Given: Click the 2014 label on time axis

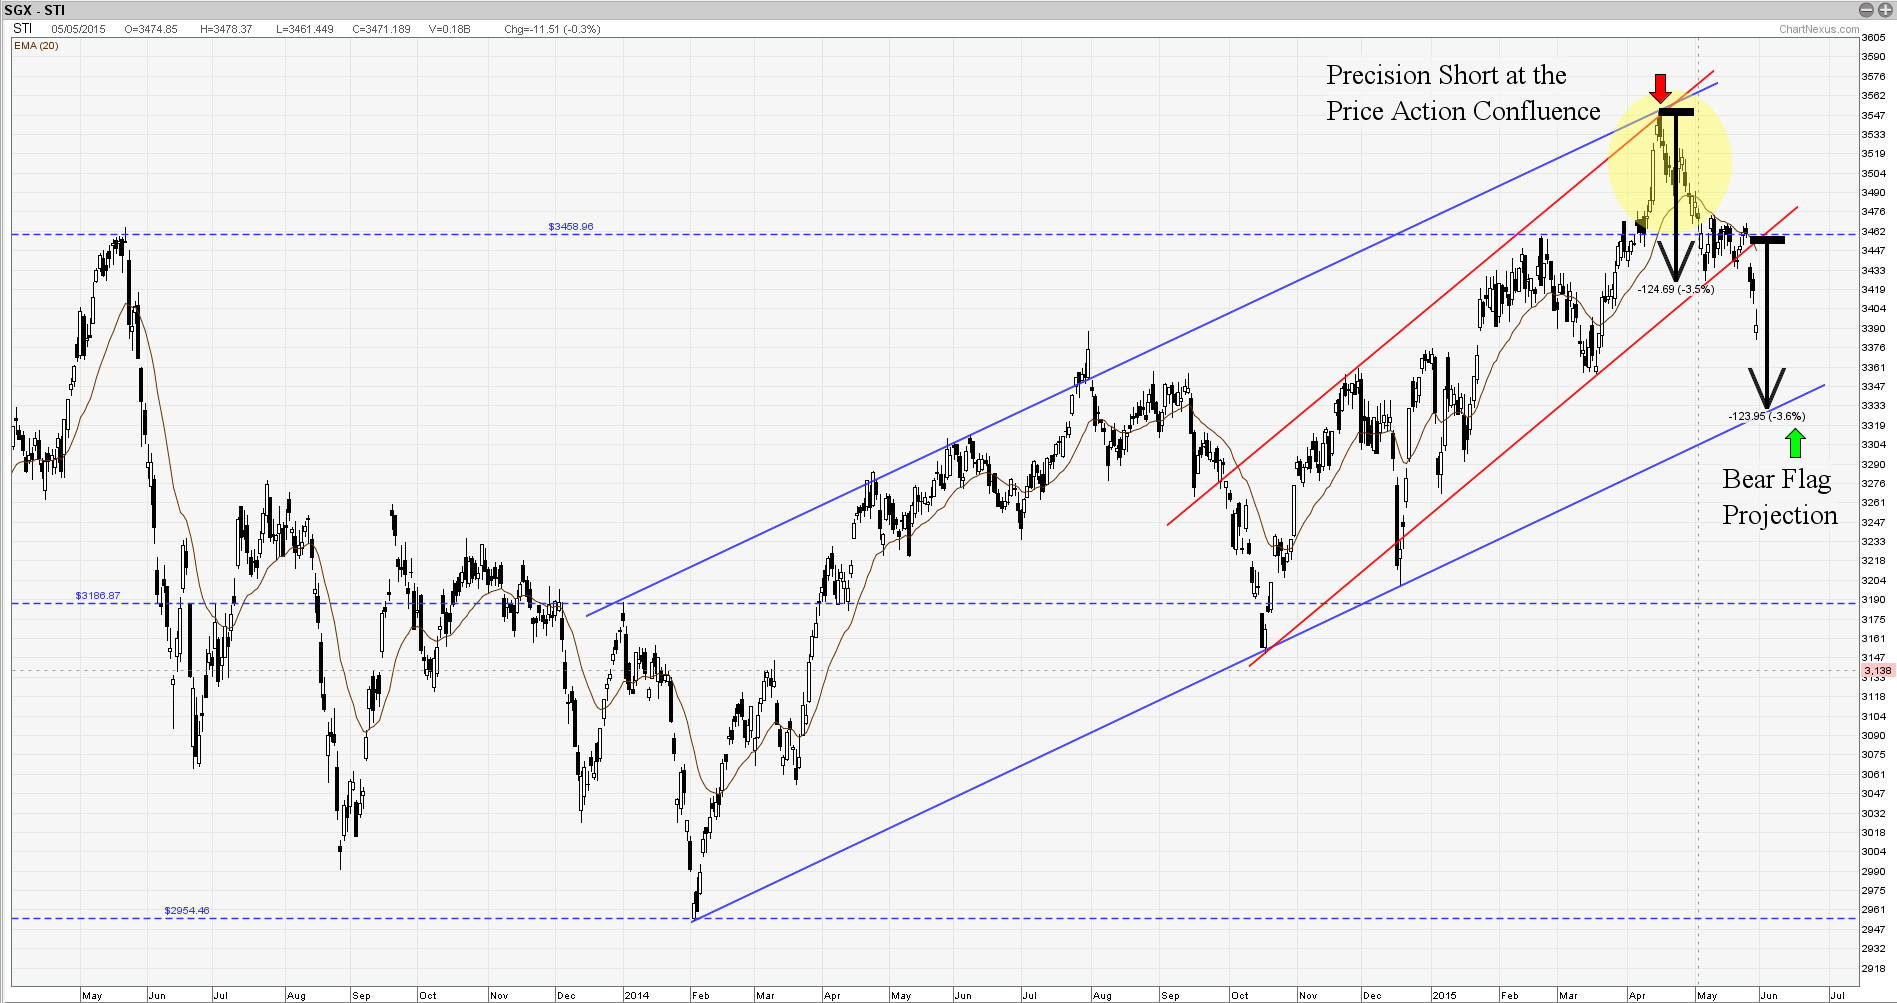Looking at the screenshot, I should 636,995.
